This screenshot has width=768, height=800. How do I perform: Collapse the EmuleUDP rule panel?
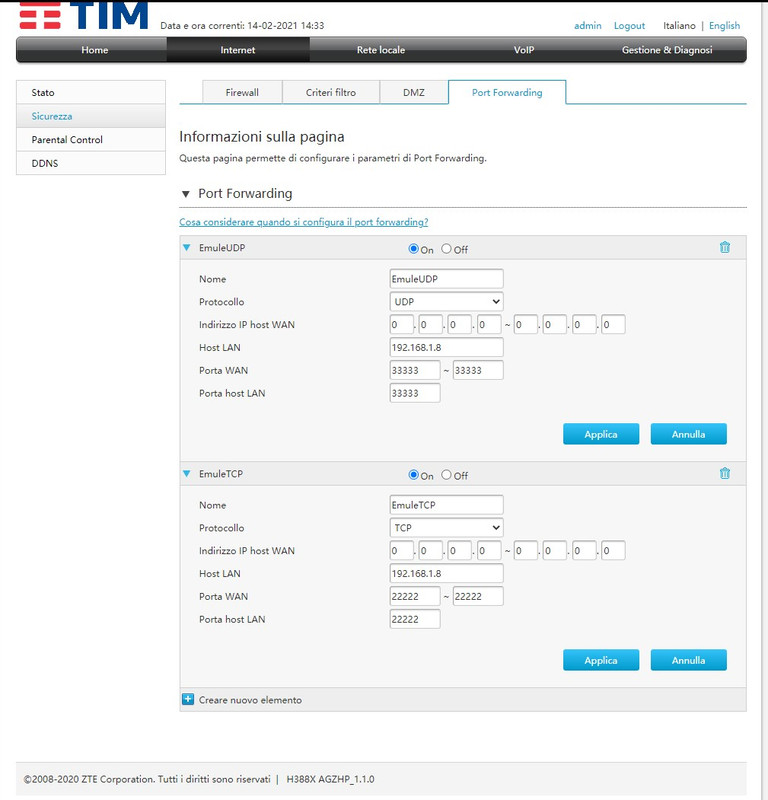[x=187, y=247]
